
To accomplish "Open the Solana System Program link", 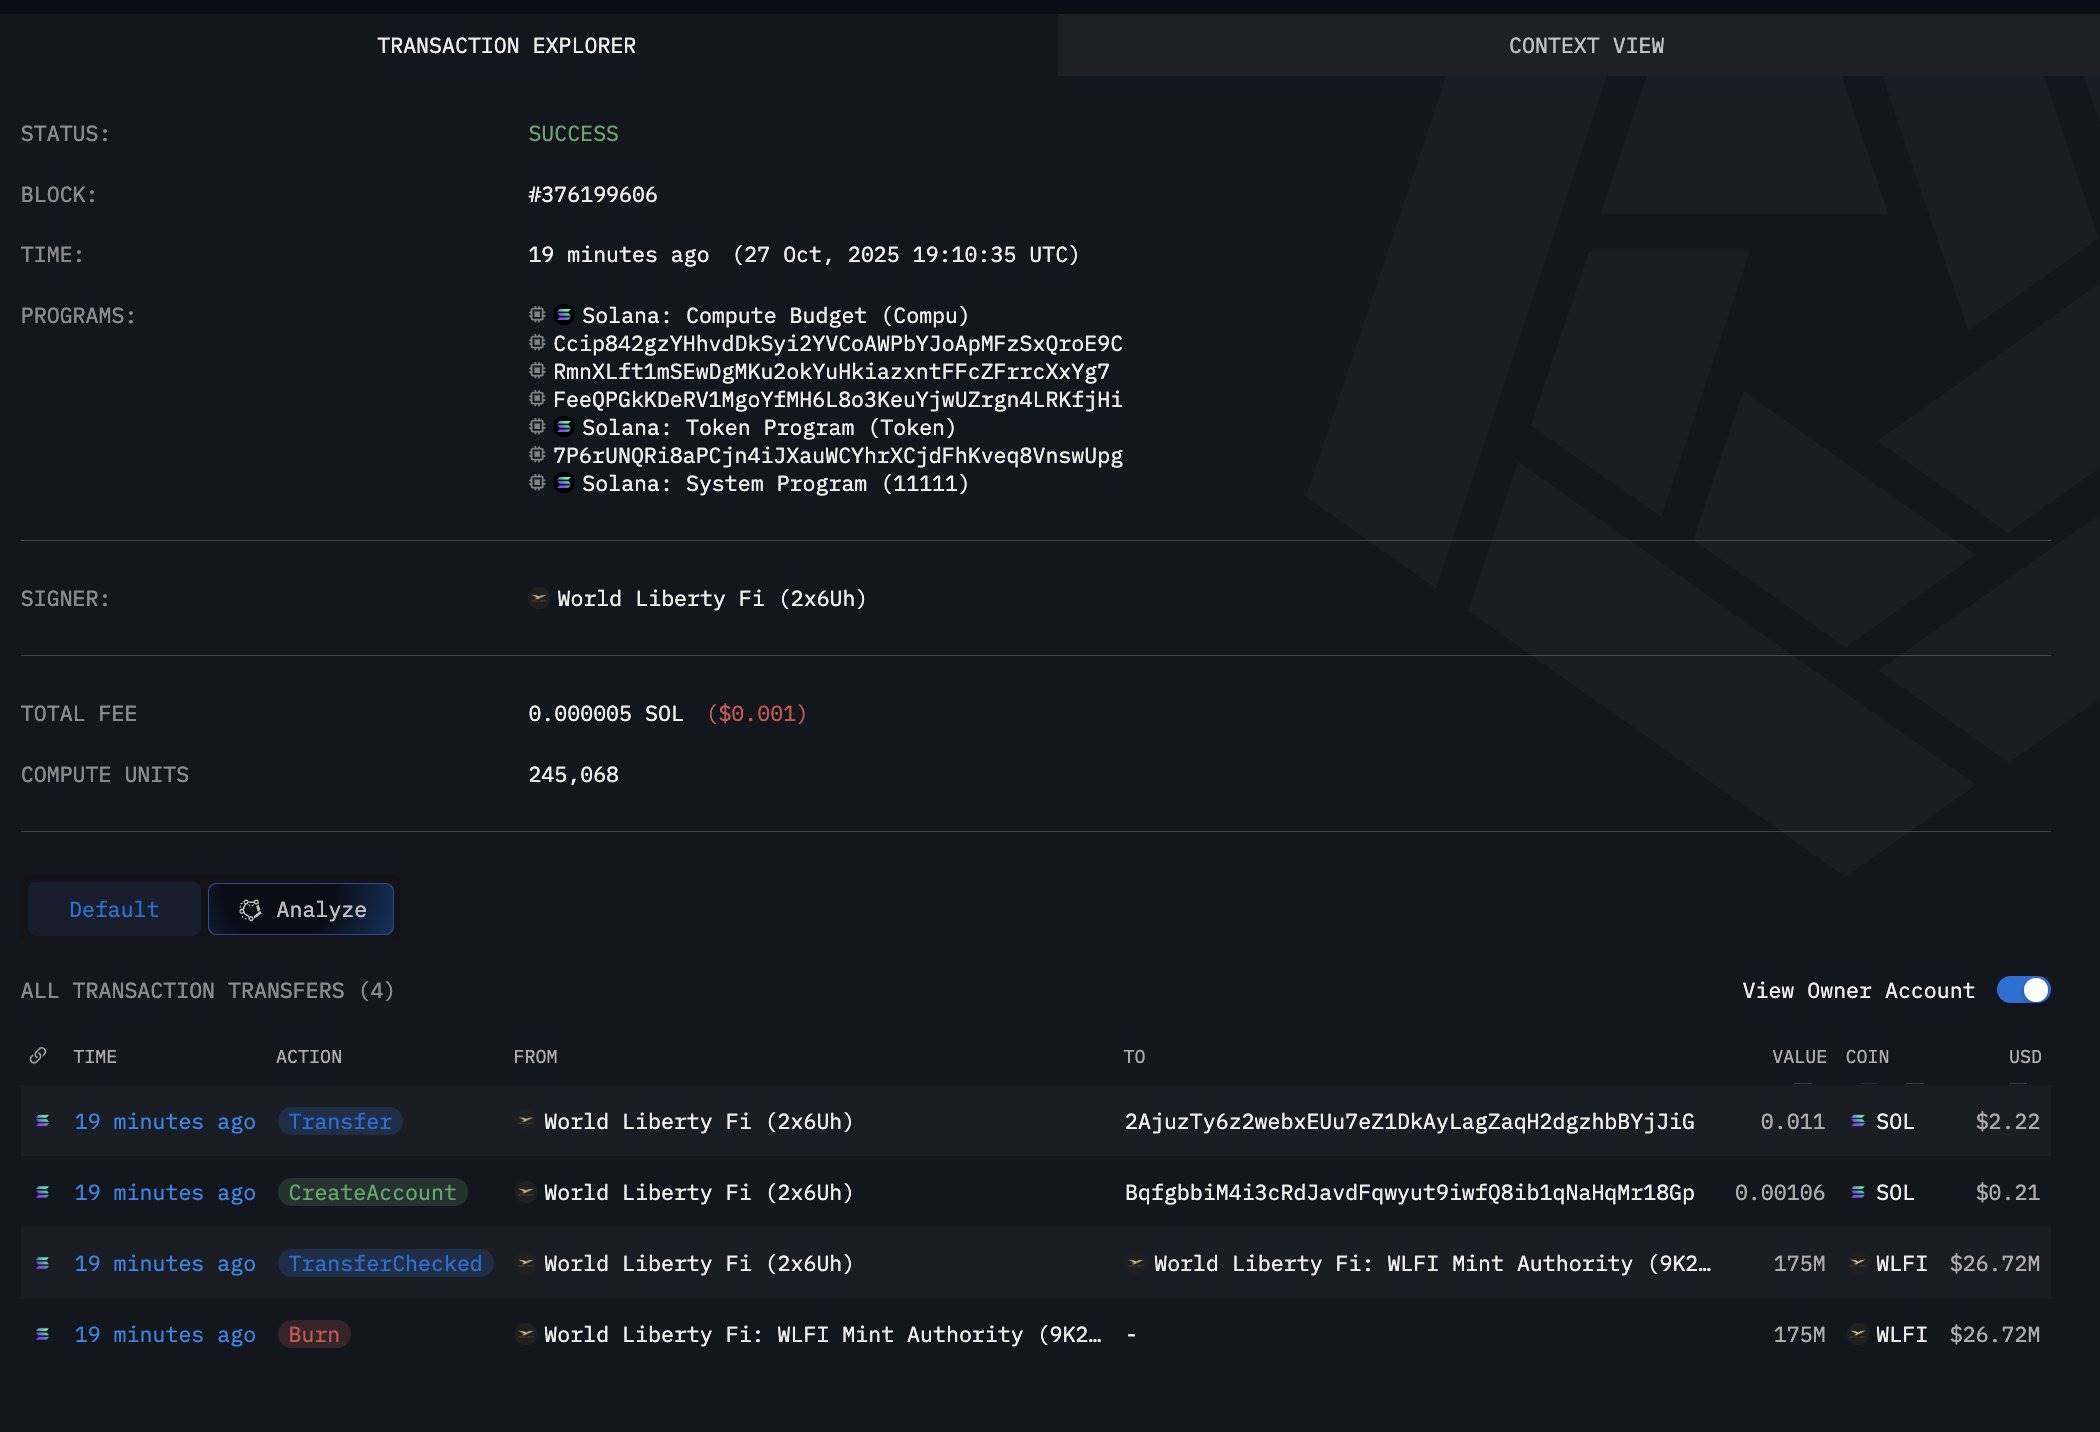I will tap(774, 484).
